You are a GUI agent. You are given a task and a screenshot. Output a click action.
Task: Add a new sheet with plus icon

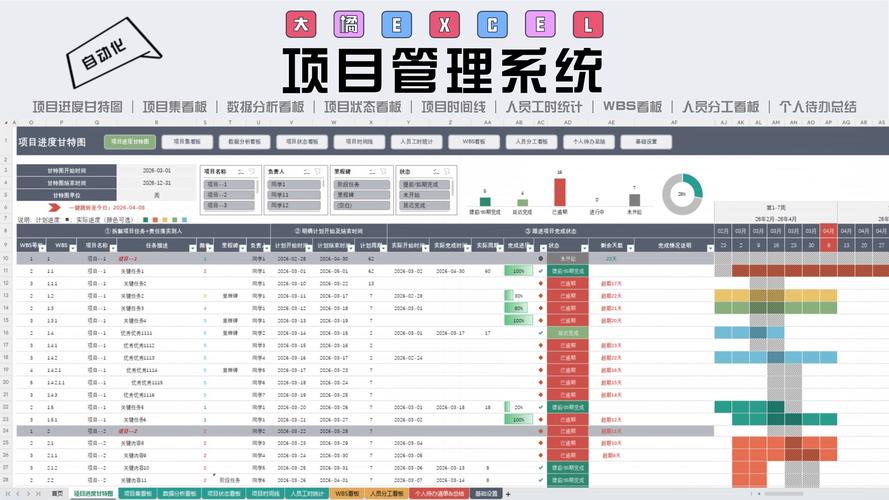pos(508,494)
